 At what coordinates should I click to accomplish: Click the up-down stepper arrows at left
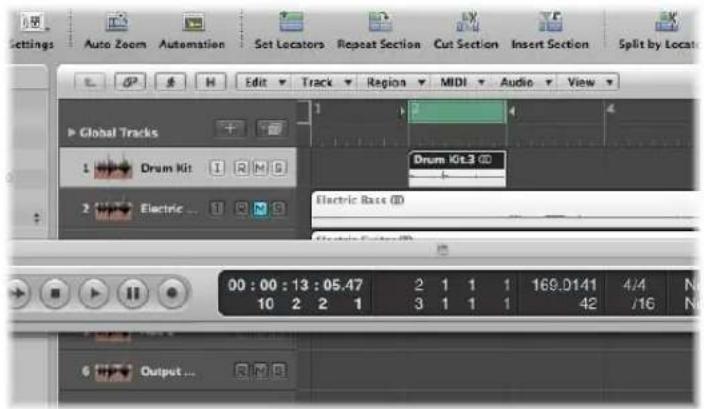[37, 219]
